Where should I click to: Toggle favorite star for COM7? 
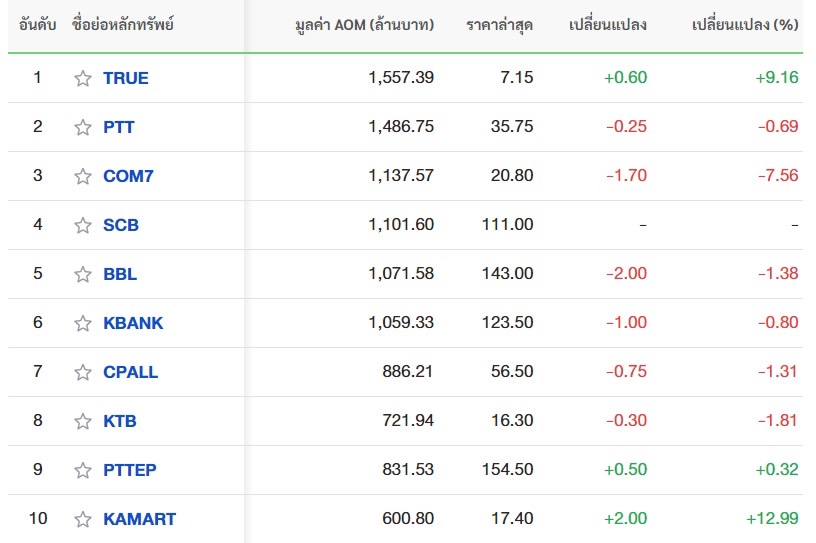click(x=83, y=176)
